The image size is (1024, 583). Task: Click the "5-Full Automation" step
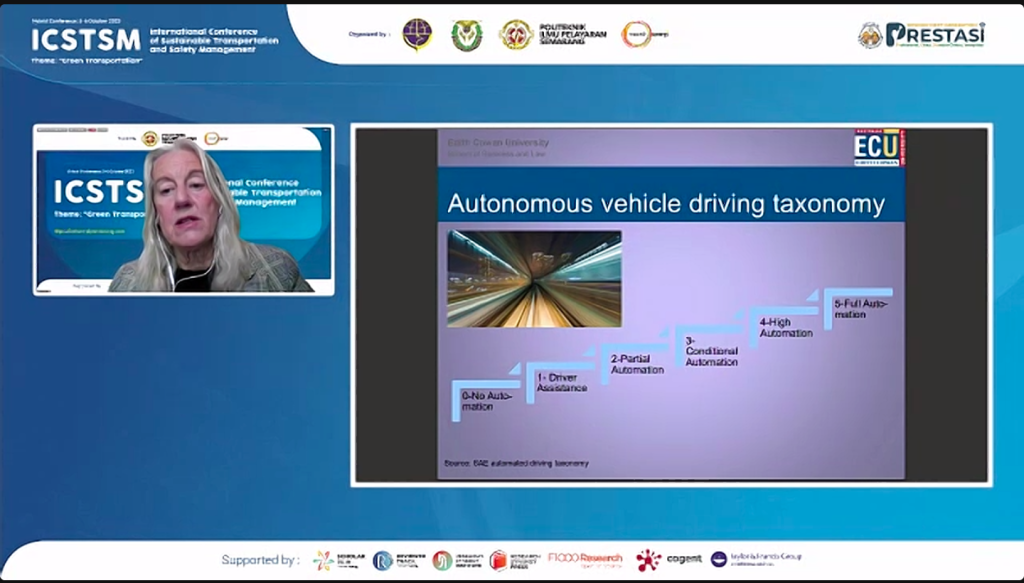(860, 308)
